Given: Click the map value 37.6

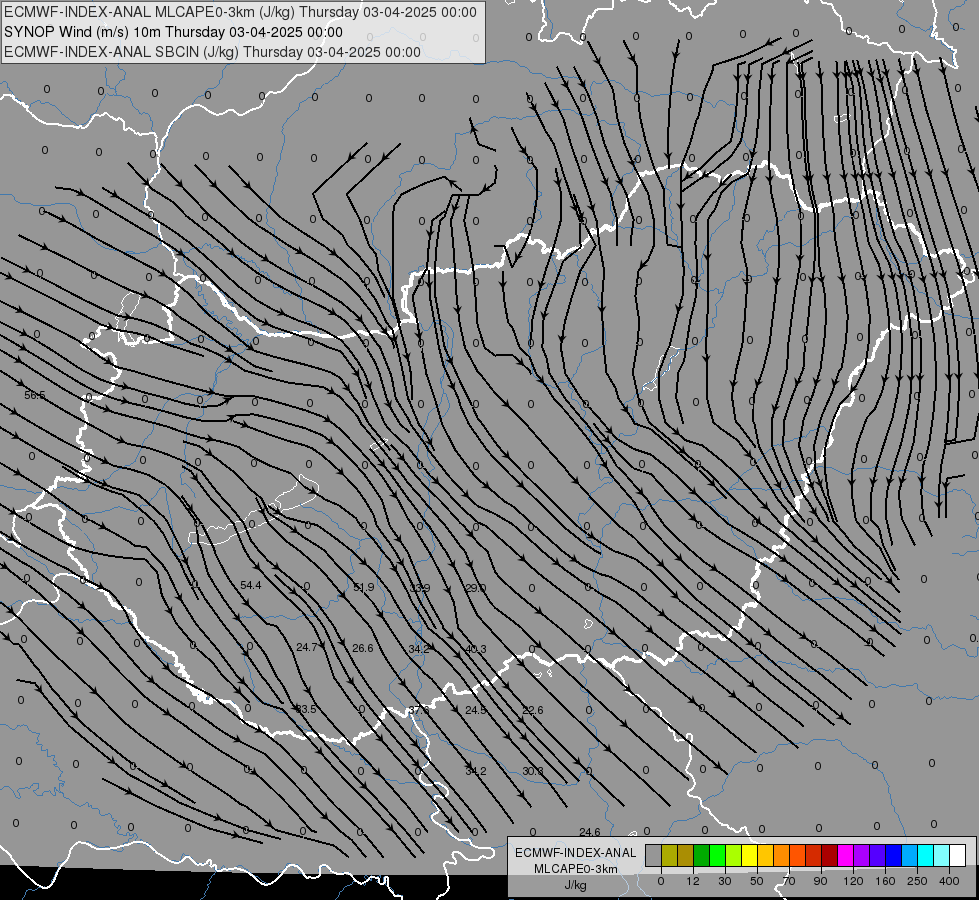Looking at the screenshot, I should [419, 710].
